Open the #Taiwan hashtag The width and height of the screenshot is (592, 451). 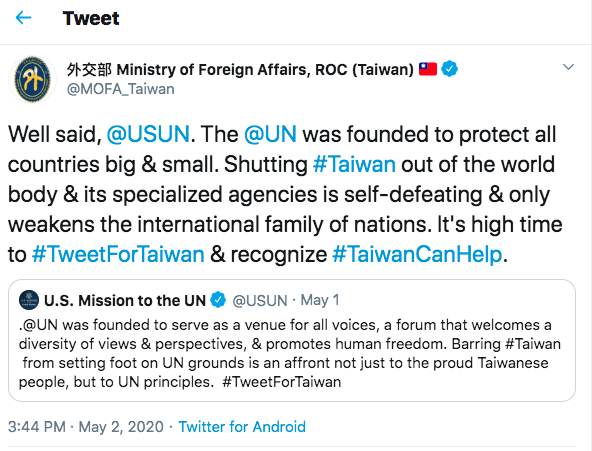[x=354, y=165]
